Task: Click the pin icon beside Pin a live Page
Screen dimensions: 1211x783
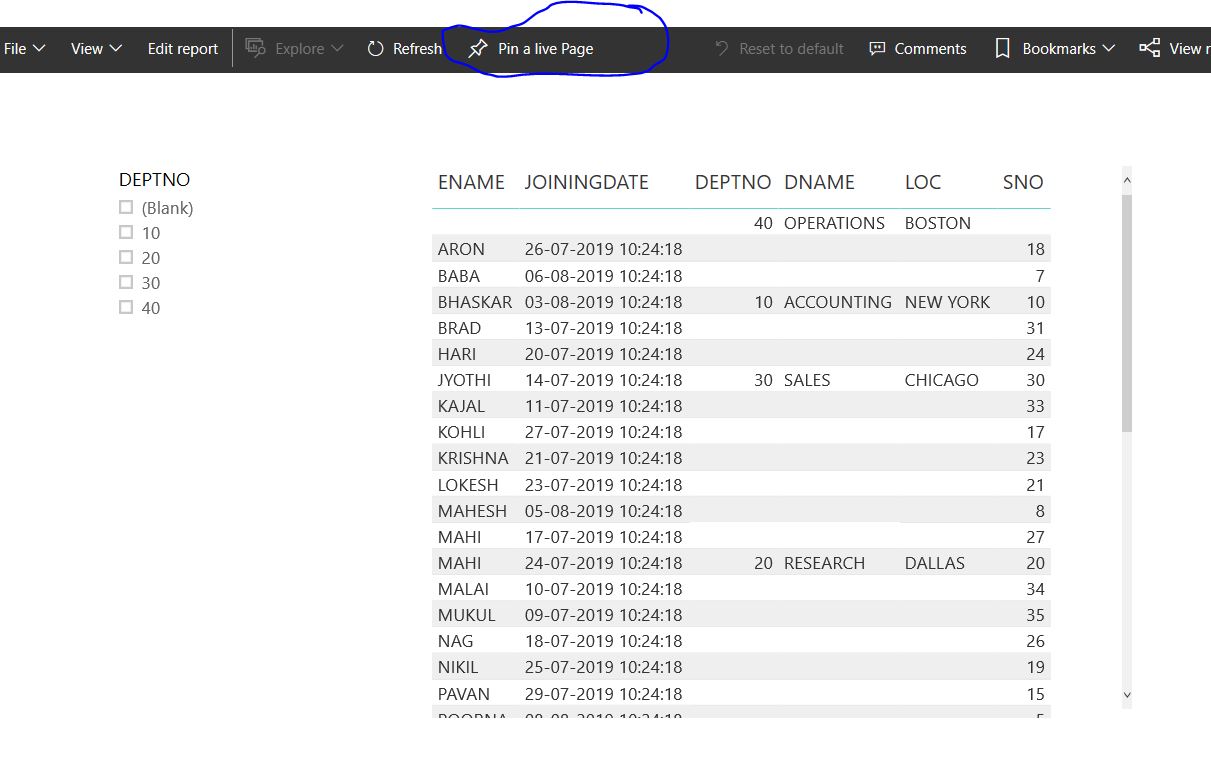Action: (478, 48)
